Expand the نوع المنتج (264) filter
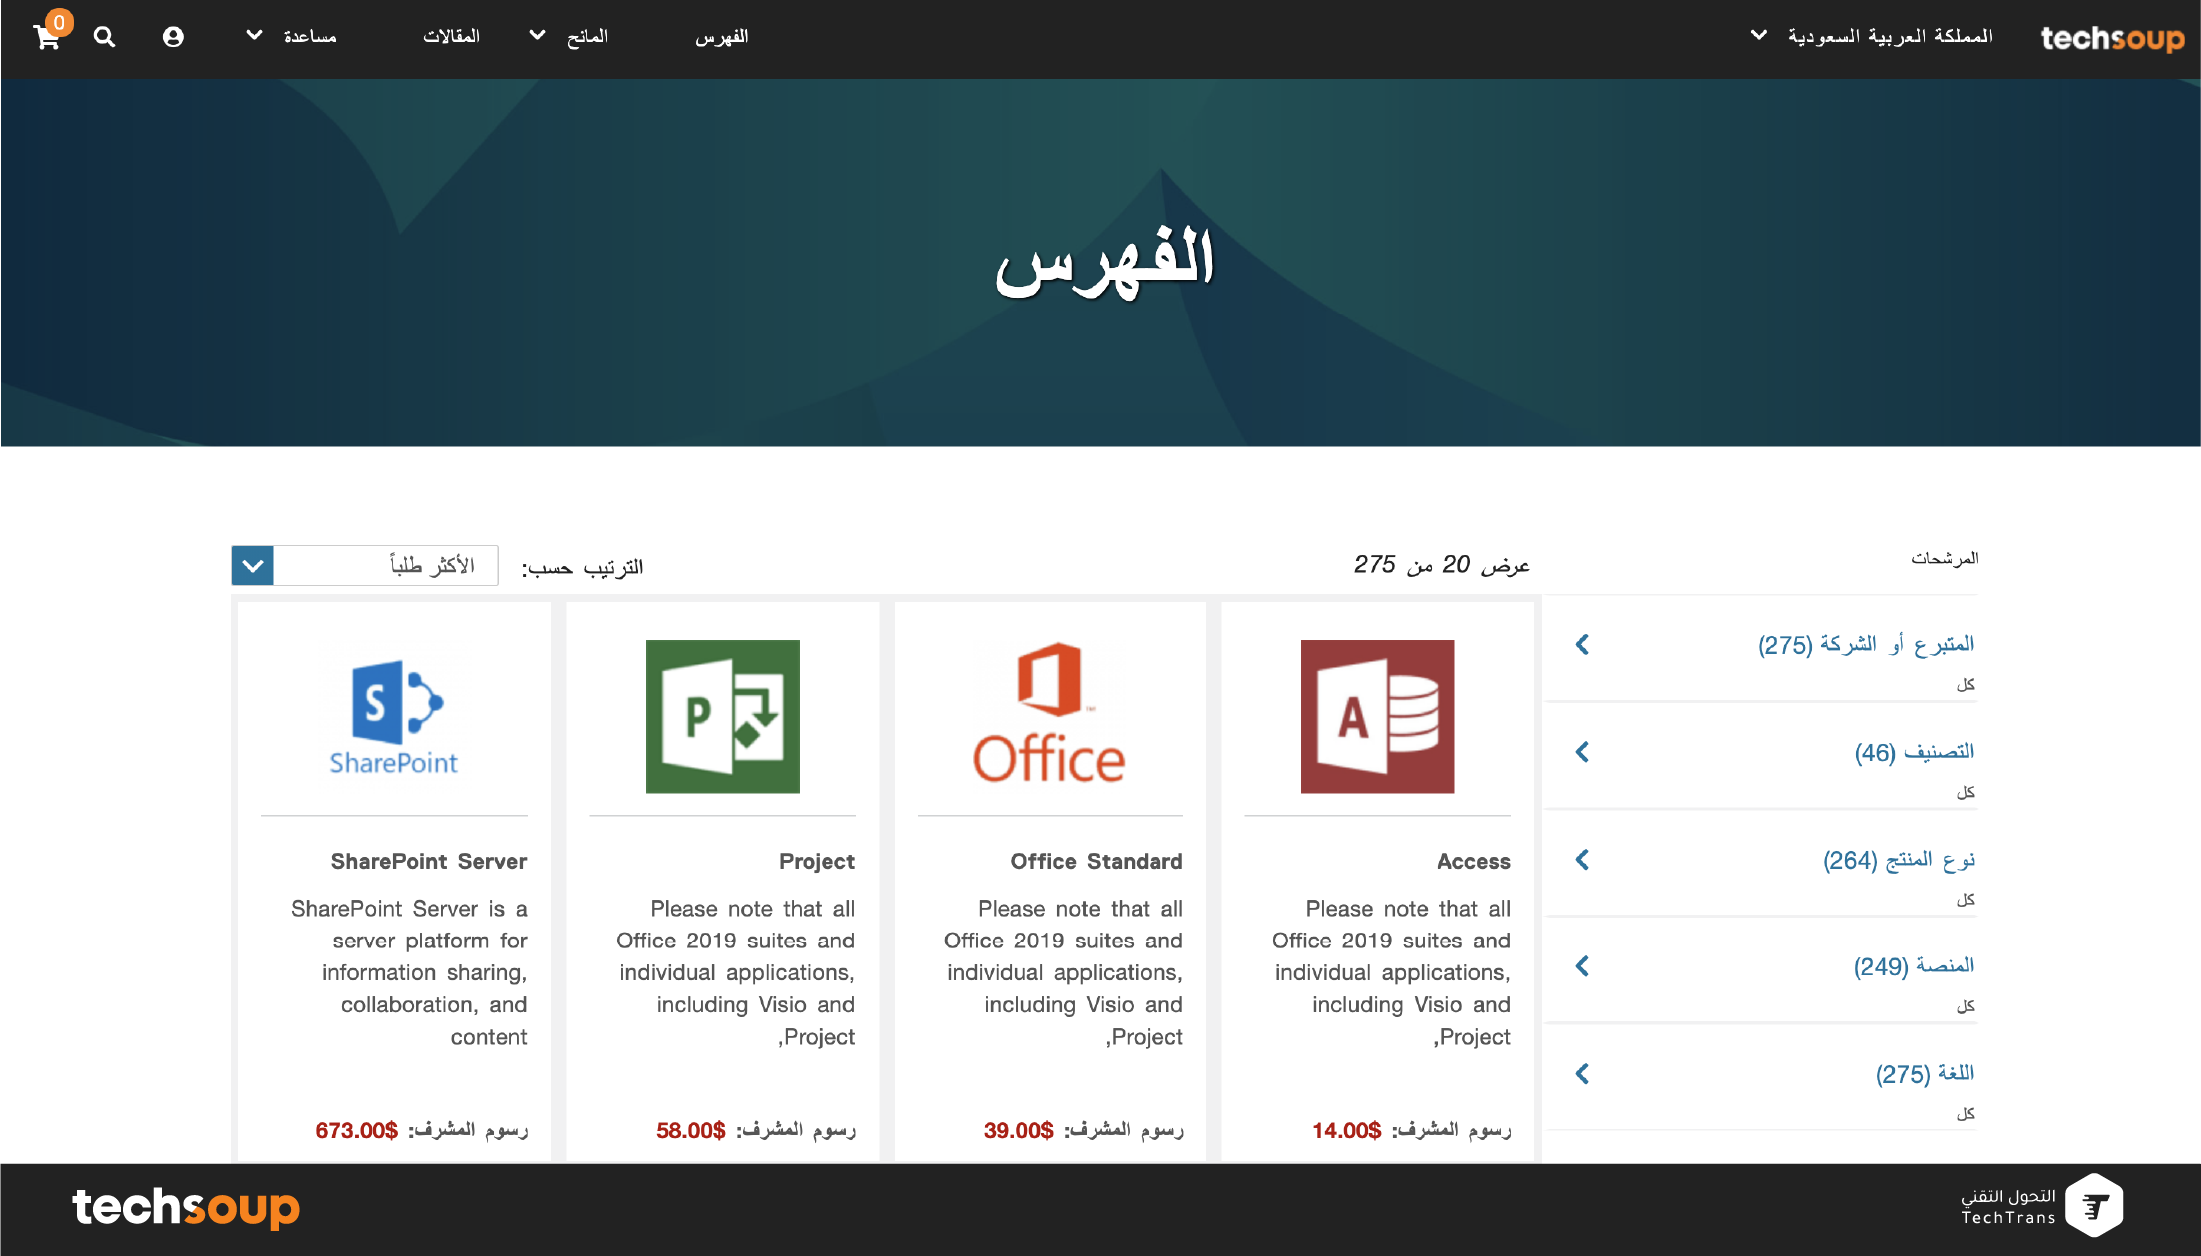This screenshot has width=2201, height=1256. (x=1582, y=860)
